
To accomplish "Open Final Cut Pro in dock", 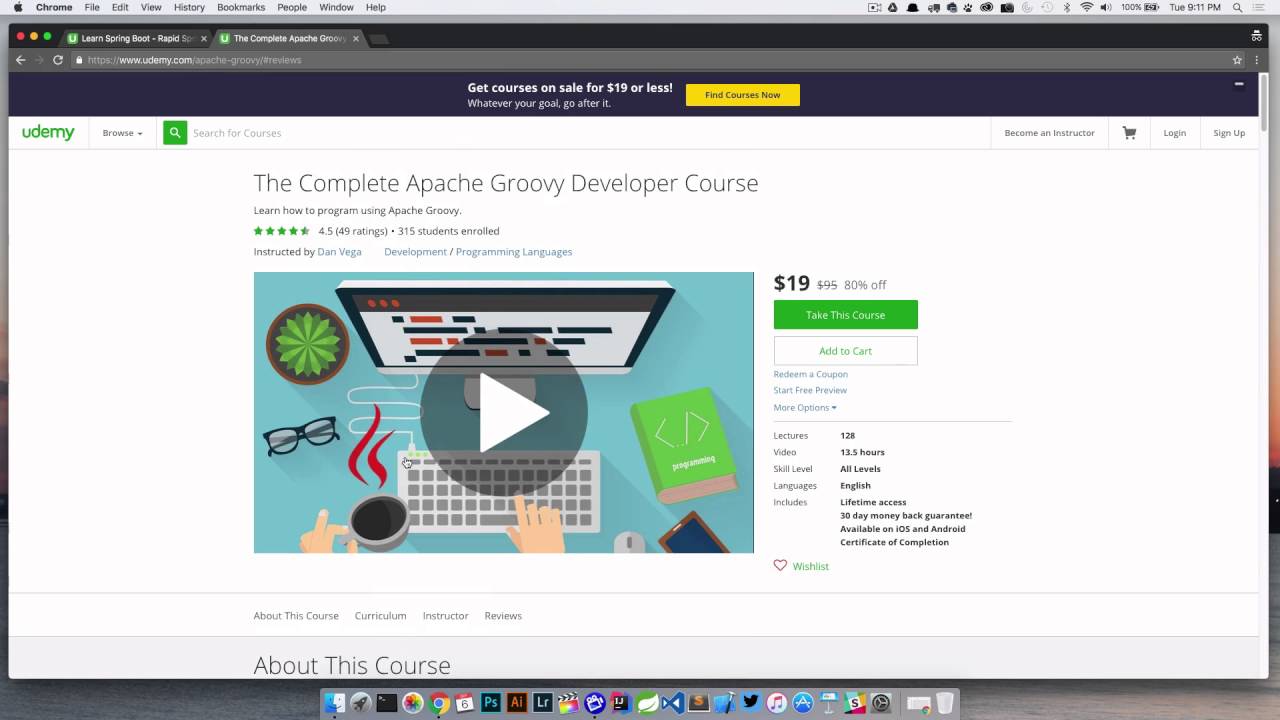I will coord(569,703).
